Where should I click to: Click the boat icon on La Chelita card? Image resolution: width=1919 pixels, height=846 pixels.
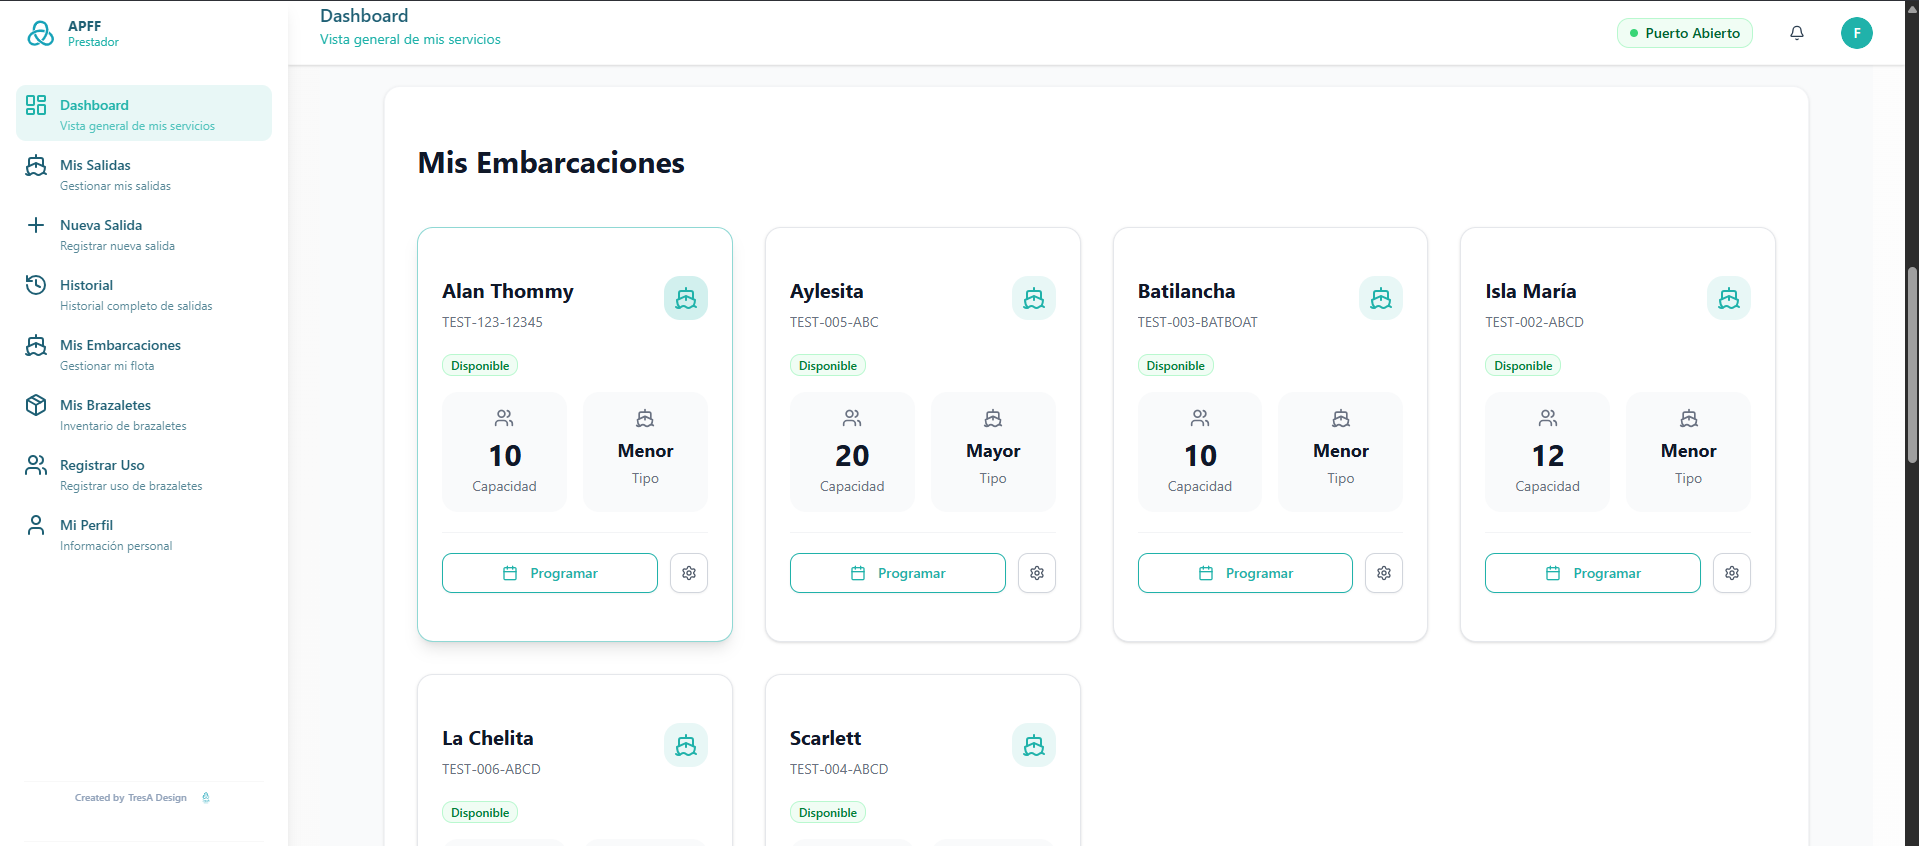686,745
